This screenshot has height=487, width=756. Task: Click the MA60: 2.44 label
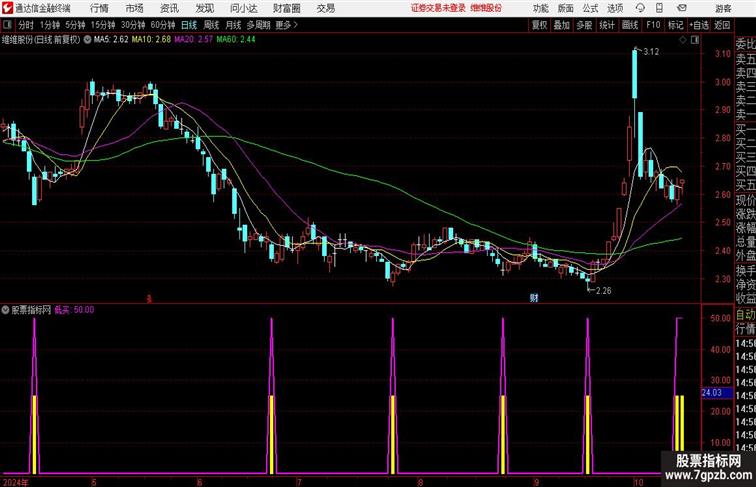coord(236,40)
